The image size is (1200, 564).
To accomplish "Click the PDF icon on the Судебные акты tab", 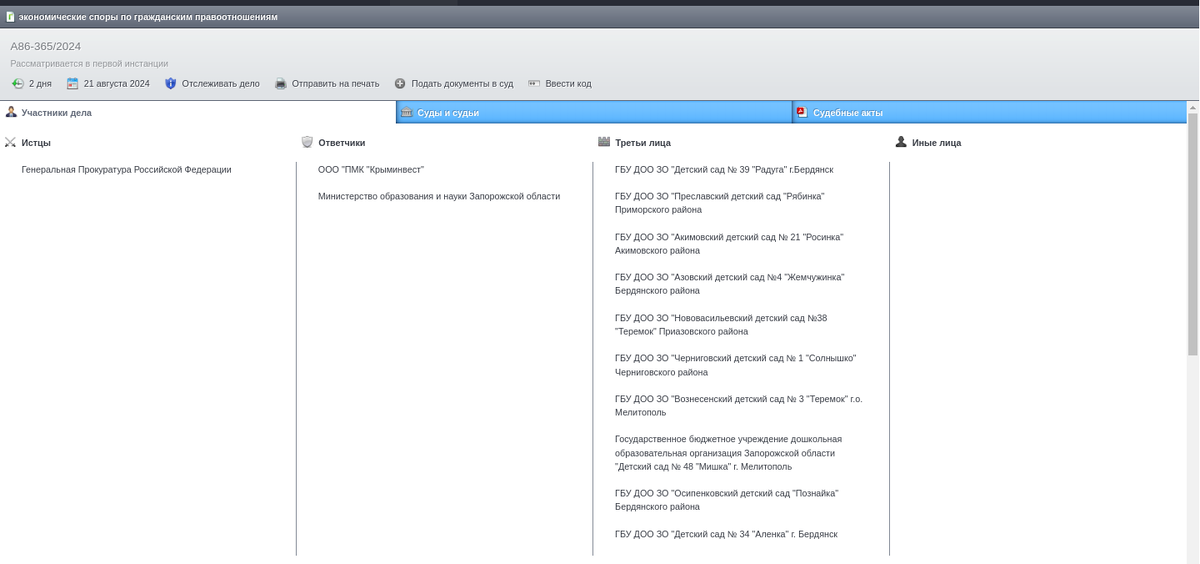I will click(801, 113).
